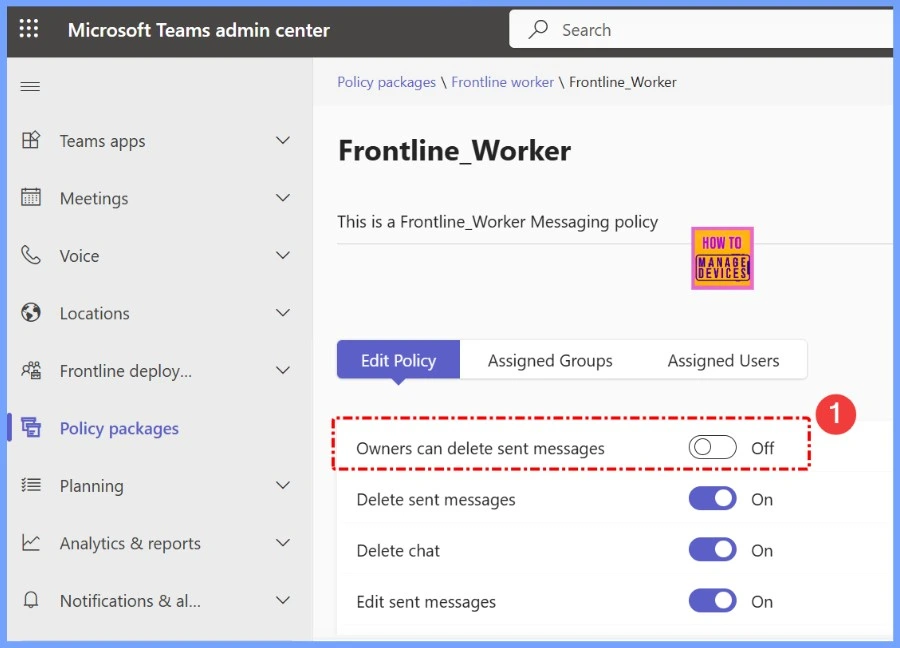Viewport: 900px width, 648px height.
Task: Click the Planning list icon
Action: pos(31,485)
